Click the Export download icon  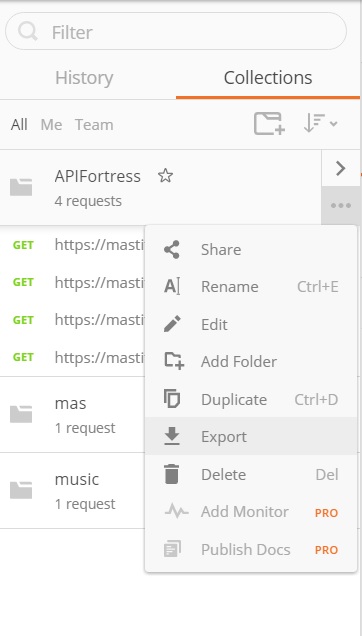[x=172, y=436]
